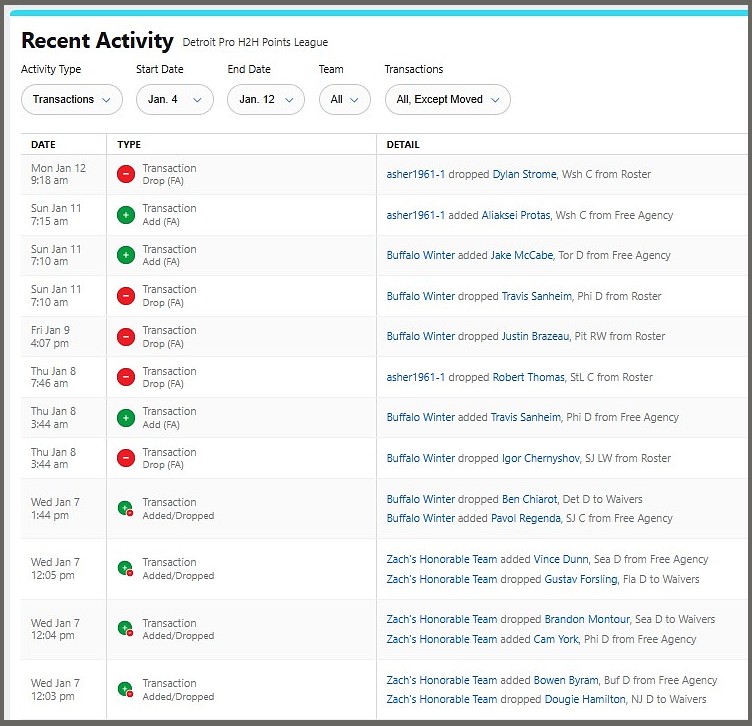
Task: Open the All, Except Moved transactions dropdown
Action: coord(447,99)
